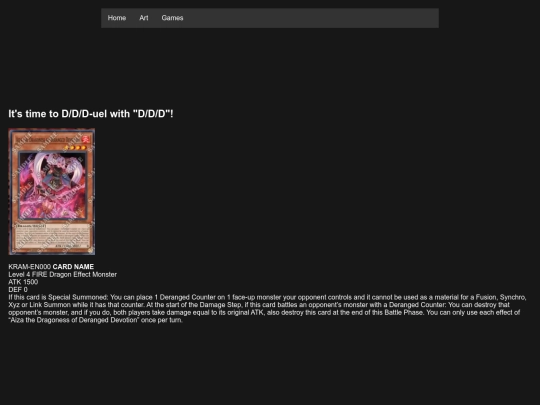Open the Games navigation link

(172, 18)
